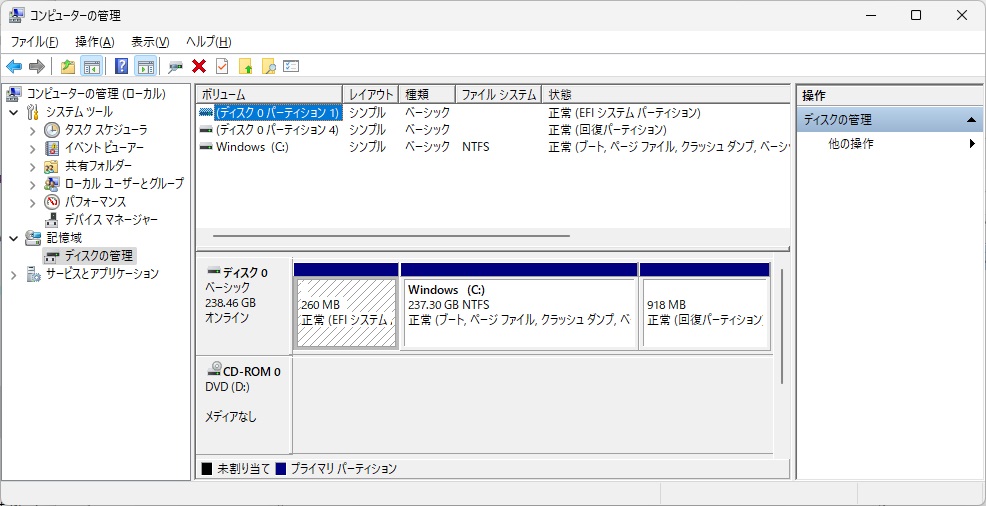
Task: Collapse the システム ツール tree node
Action: click(14, 113)
